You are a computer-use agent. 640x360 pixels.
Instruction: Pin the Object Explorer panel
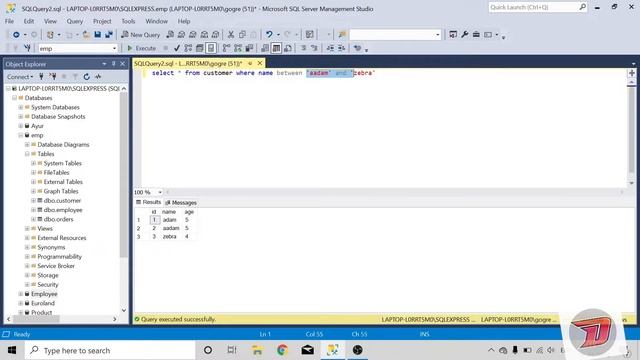point(113,64)
